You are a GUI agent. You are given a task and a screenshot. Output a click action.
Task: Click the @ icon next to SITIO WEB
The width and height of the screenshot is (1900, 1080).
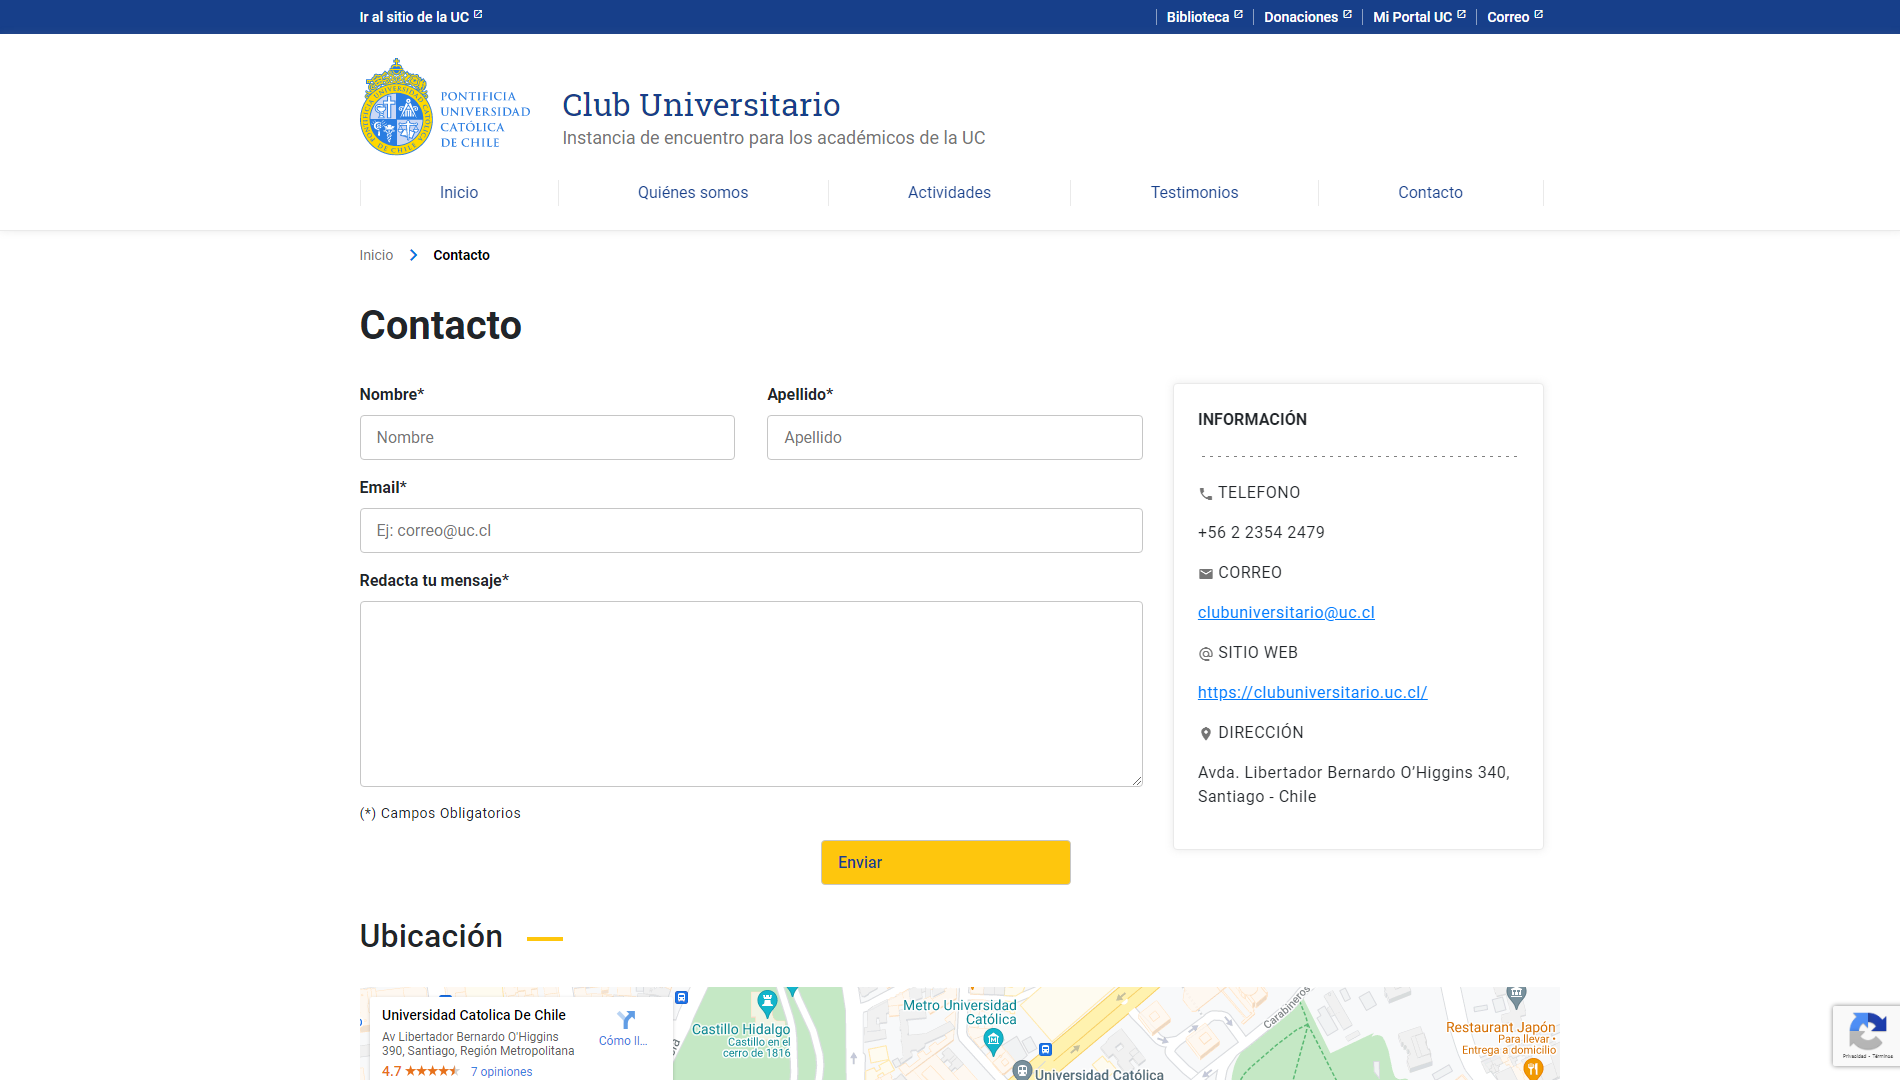click(1205, 653)
